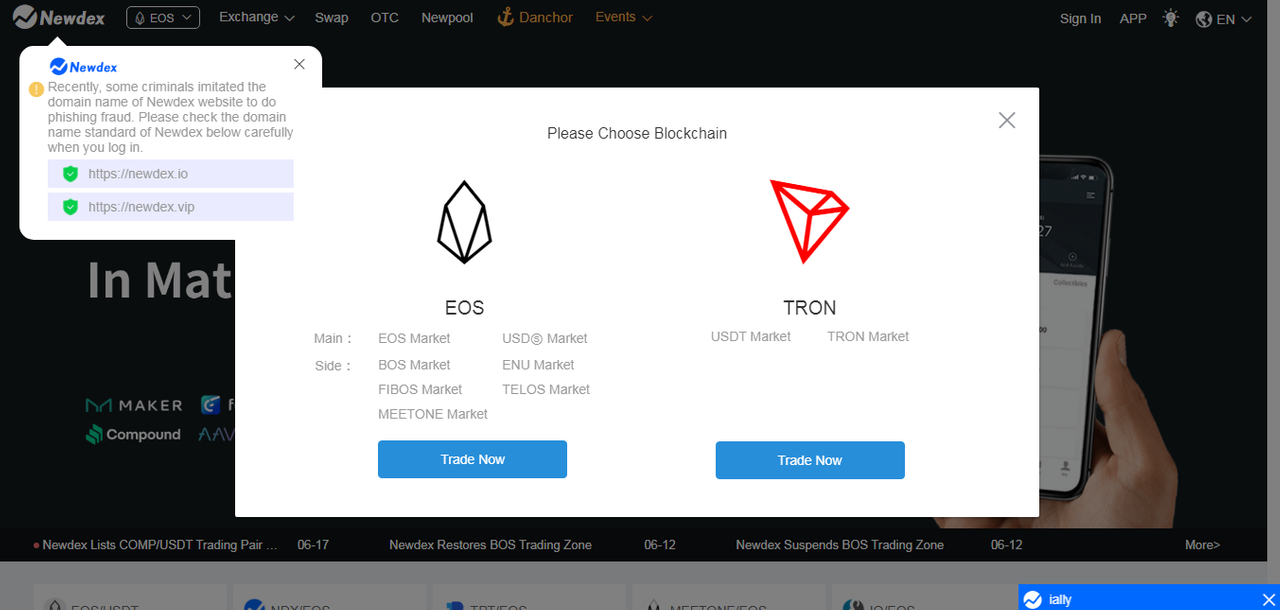The width and height of the screenshot is (1280, 610).
Task: Click Trade Now under TRON
Action: tap(810, 460)
